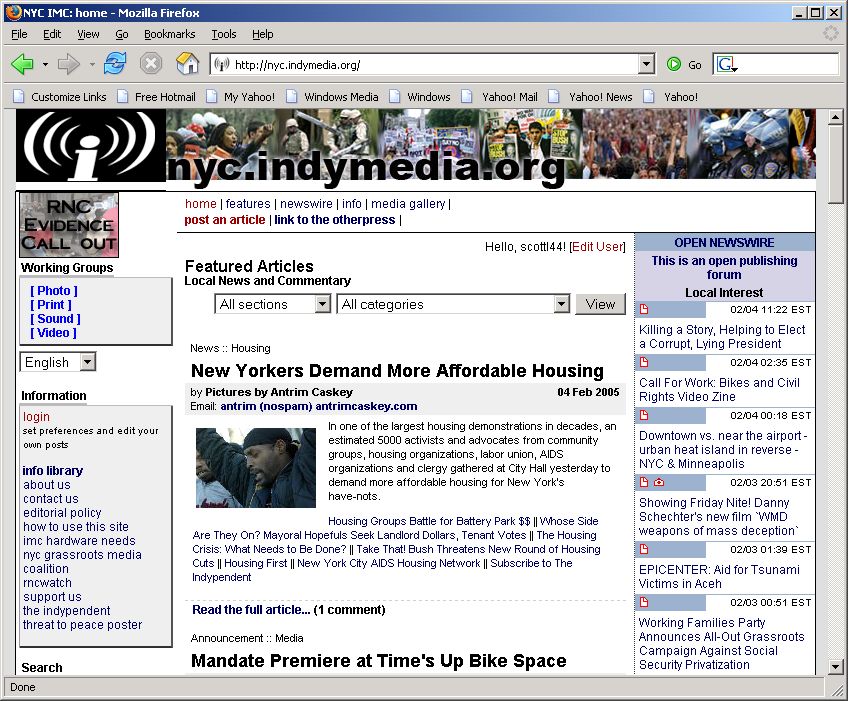Click the Forward navigation arrow

tap(68, 64)
